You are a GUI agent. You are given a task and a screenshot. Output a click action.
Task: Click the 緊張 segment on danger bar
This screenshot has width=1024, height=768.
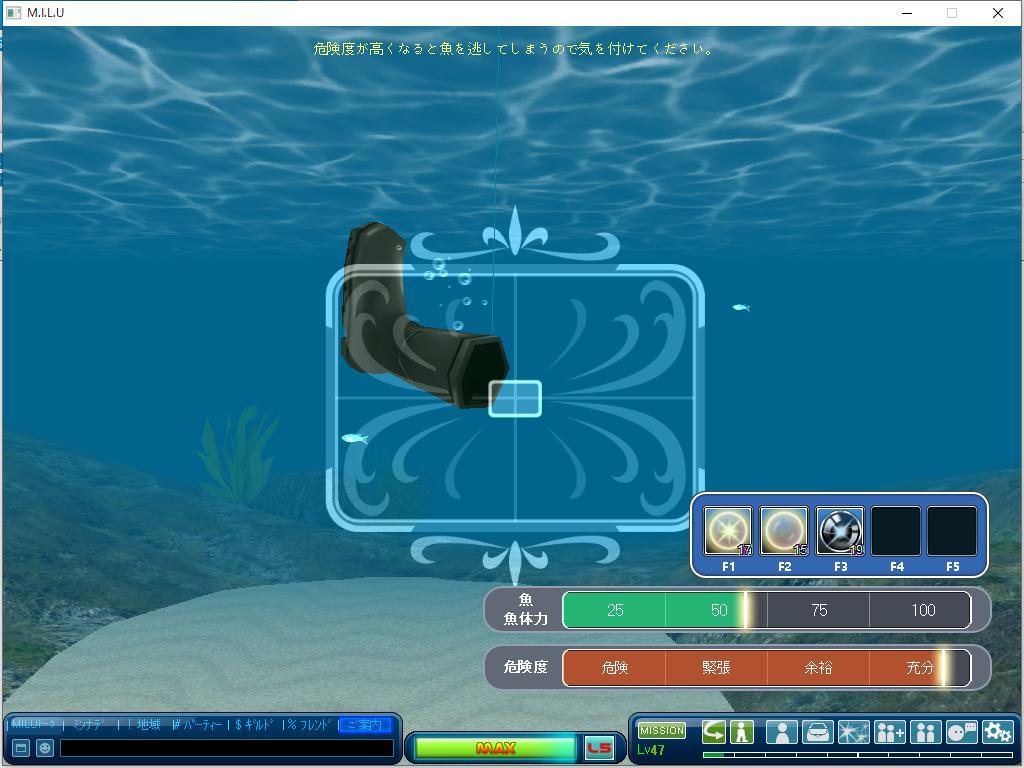tap(716, 667)
